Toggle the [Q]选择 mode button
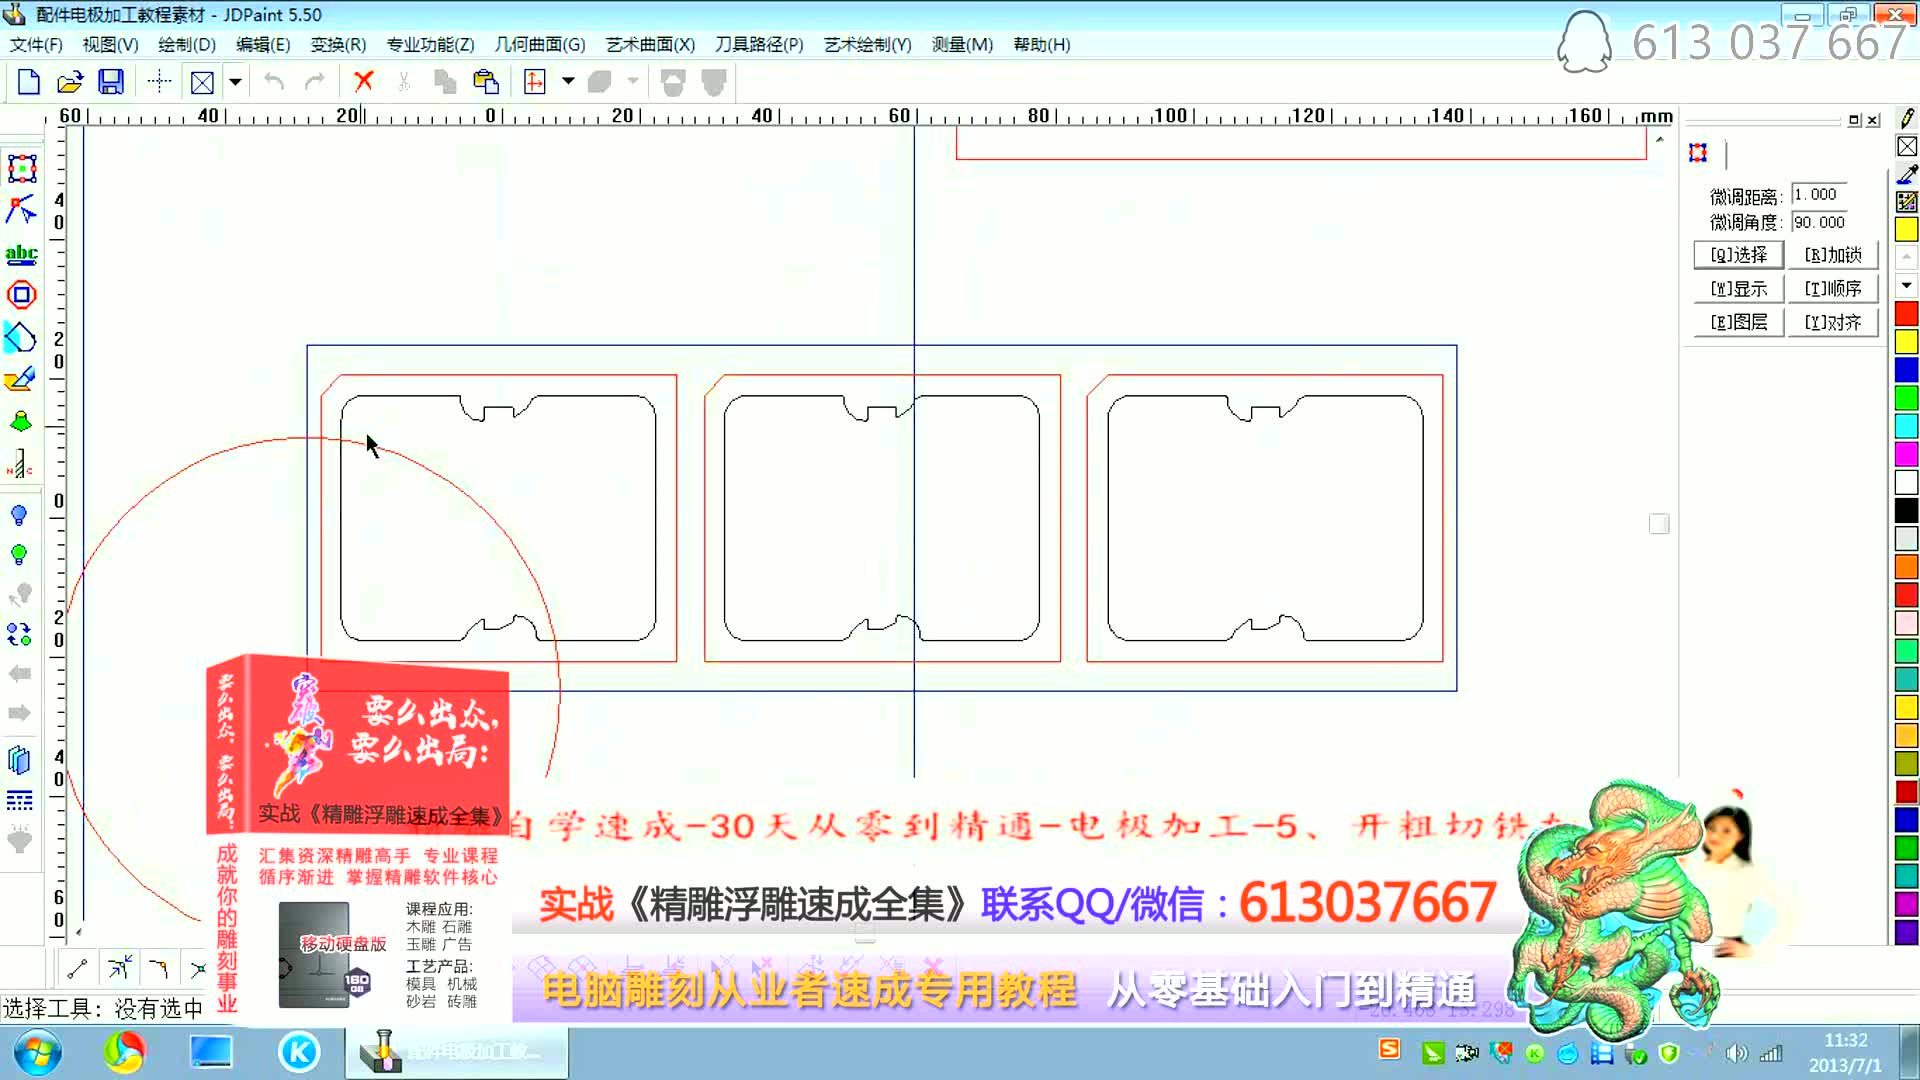Viewport: 1920px width, 1080px height. (x=1738, y=255)
